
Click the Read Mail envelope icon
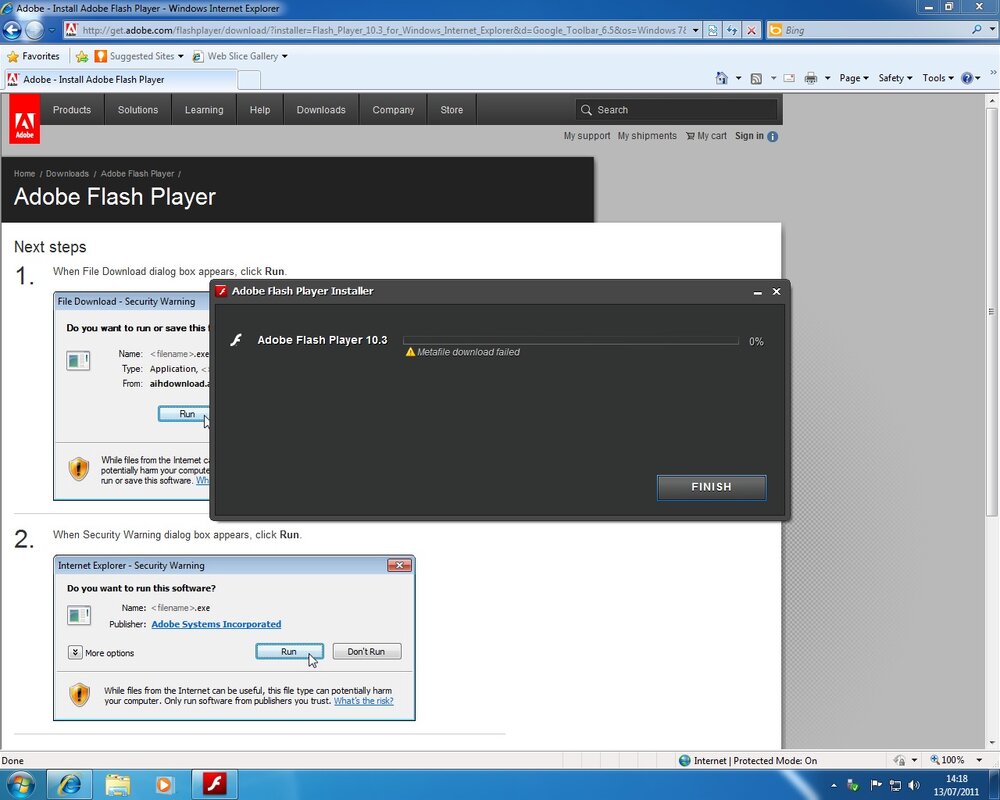789,78
